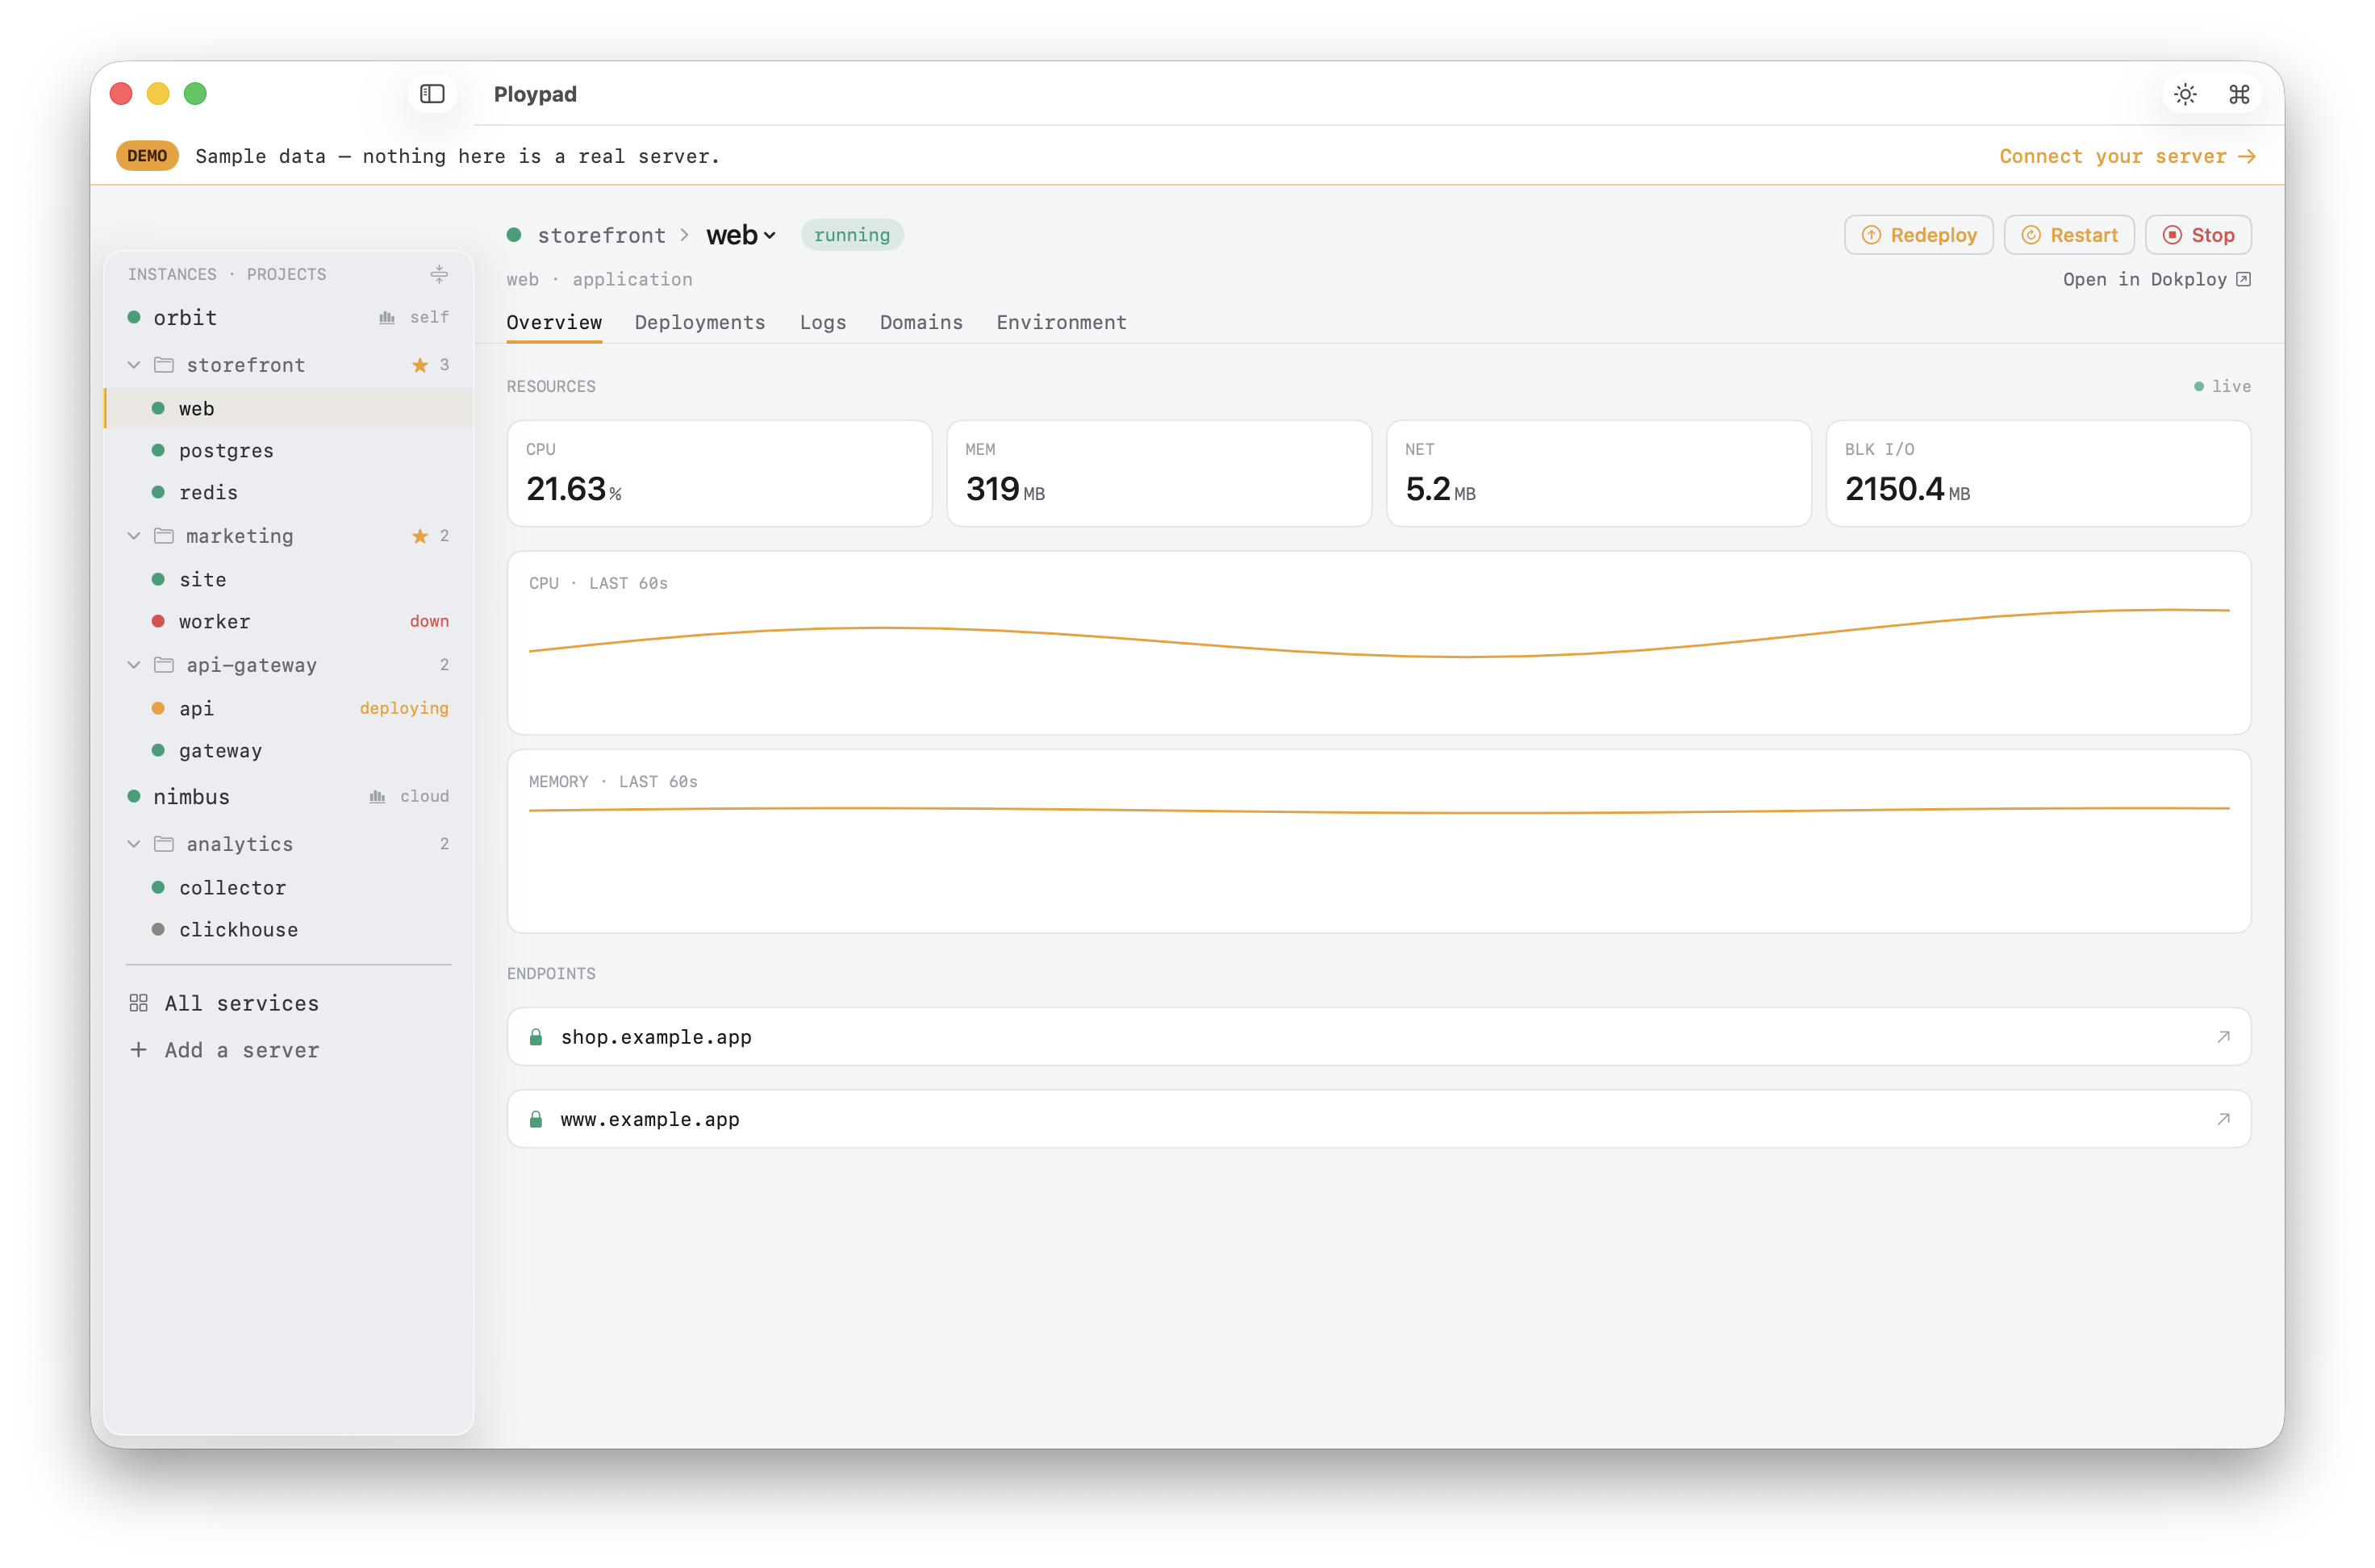Select the gateway service
2375x1568 pixels.
click(289, 750)
